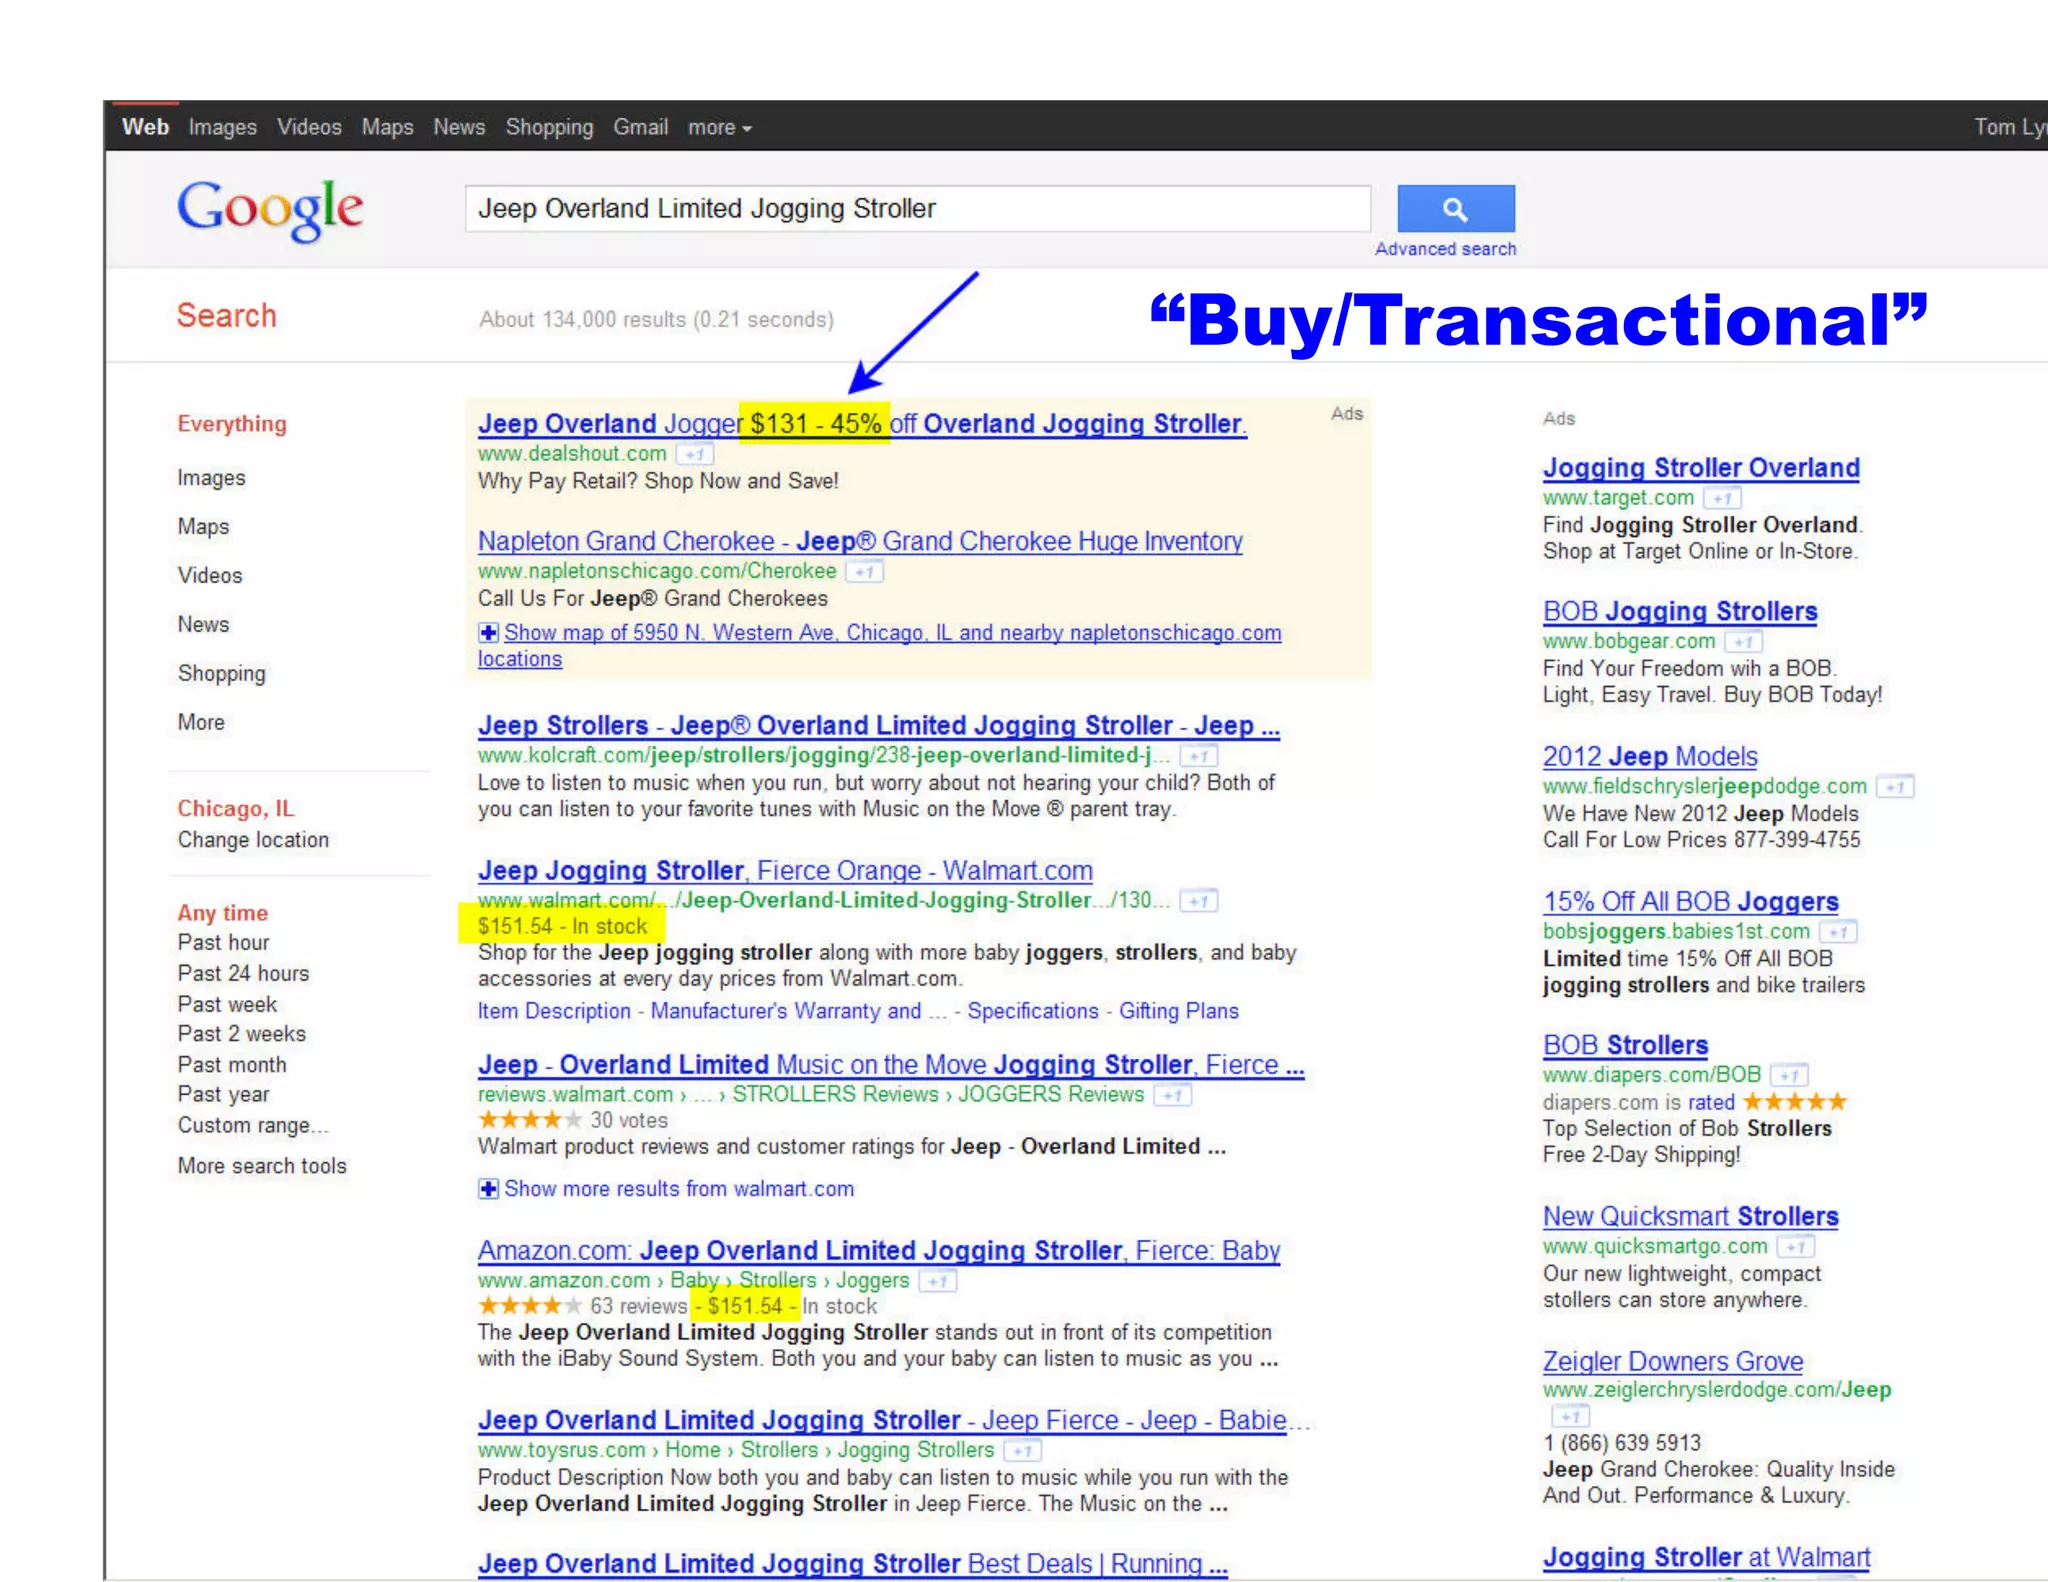Filter results to Past 24 hours

244,973
